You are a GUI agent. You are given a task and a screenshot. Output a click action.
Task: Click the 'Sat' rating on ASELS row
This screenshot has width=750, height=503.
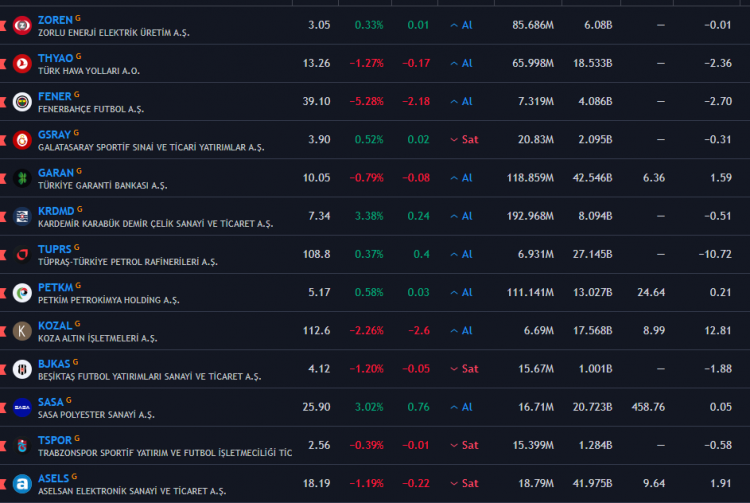tap(464, 484)
